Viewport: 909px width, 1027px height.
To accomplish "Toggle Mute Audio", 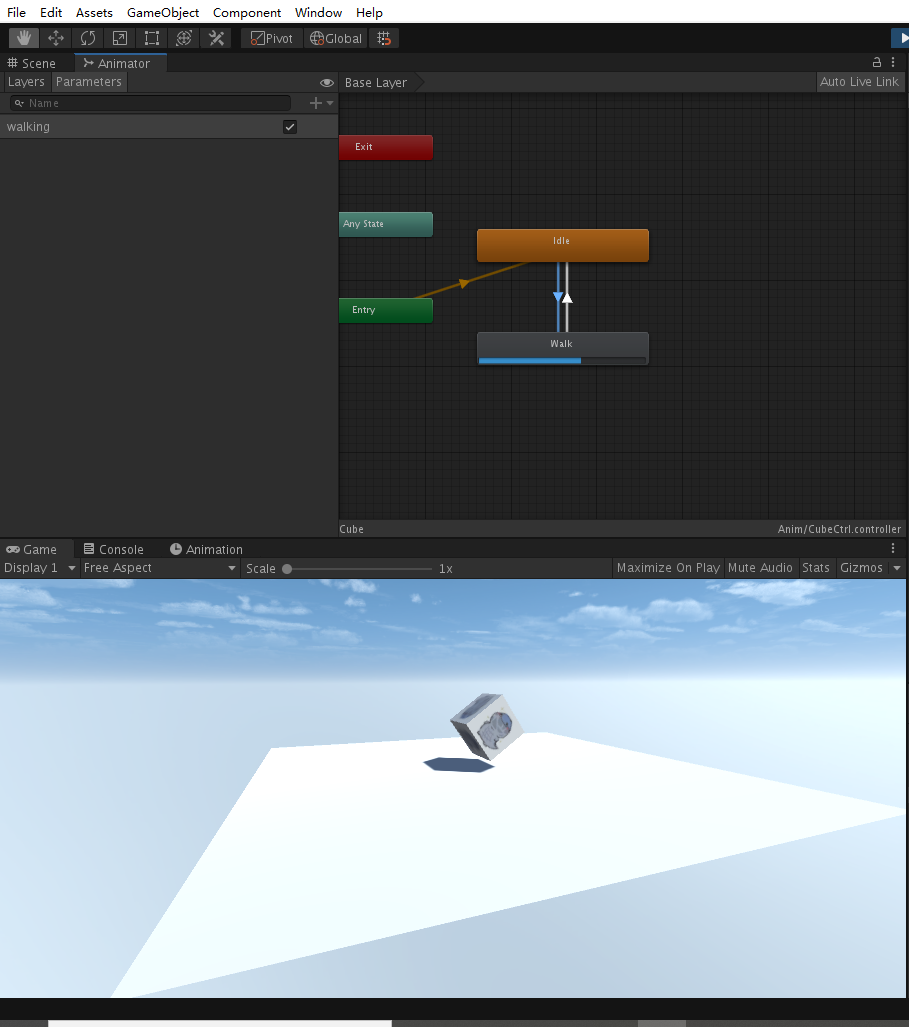I will pos(760,568).
